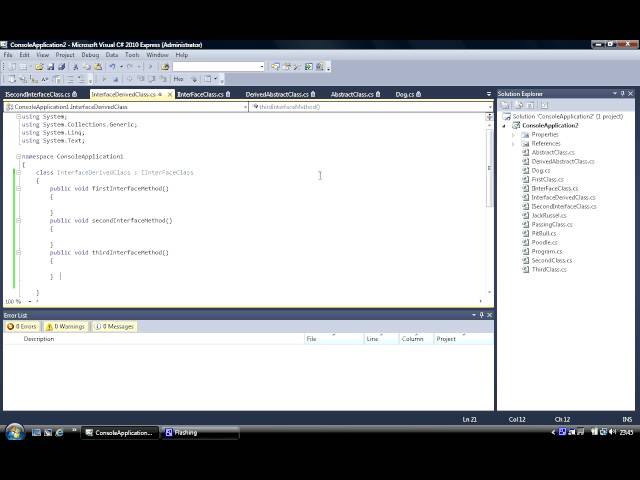Open the member dropdown showing thirdInterfaceMethod()
Screen dimensions: 640x480
490,107
